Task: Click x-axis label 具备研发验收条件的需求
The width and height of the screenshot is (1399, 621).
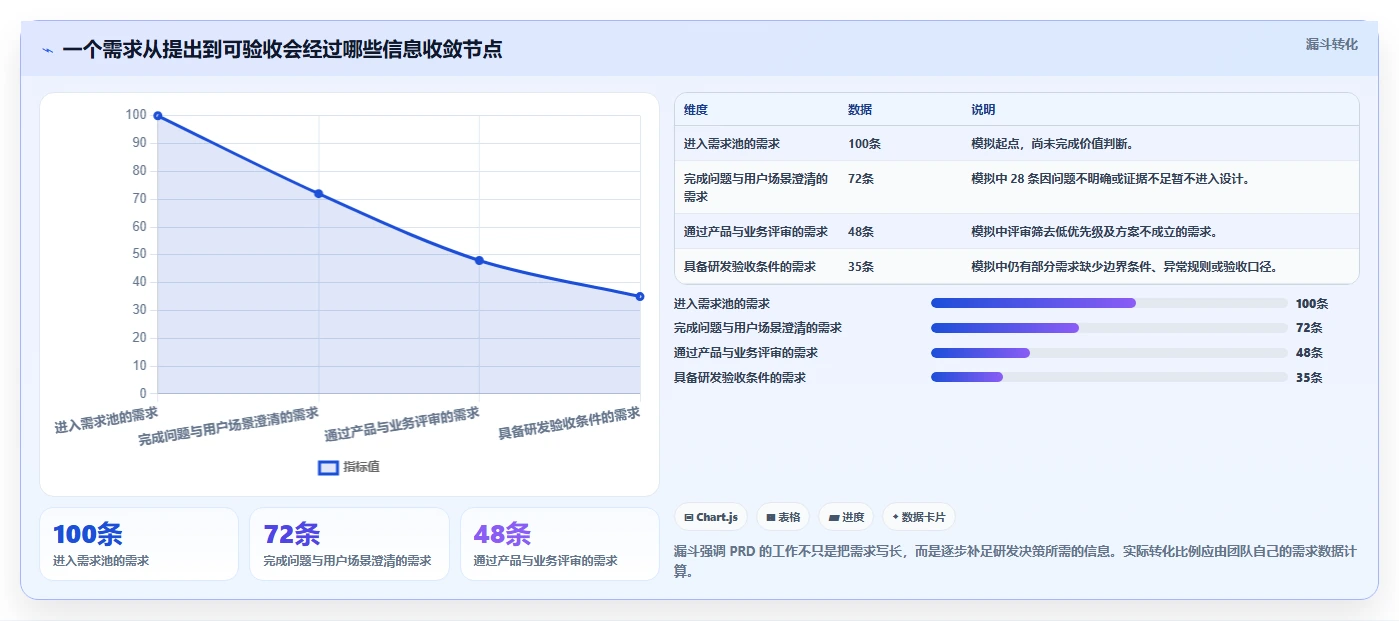Action: (569, 423)
